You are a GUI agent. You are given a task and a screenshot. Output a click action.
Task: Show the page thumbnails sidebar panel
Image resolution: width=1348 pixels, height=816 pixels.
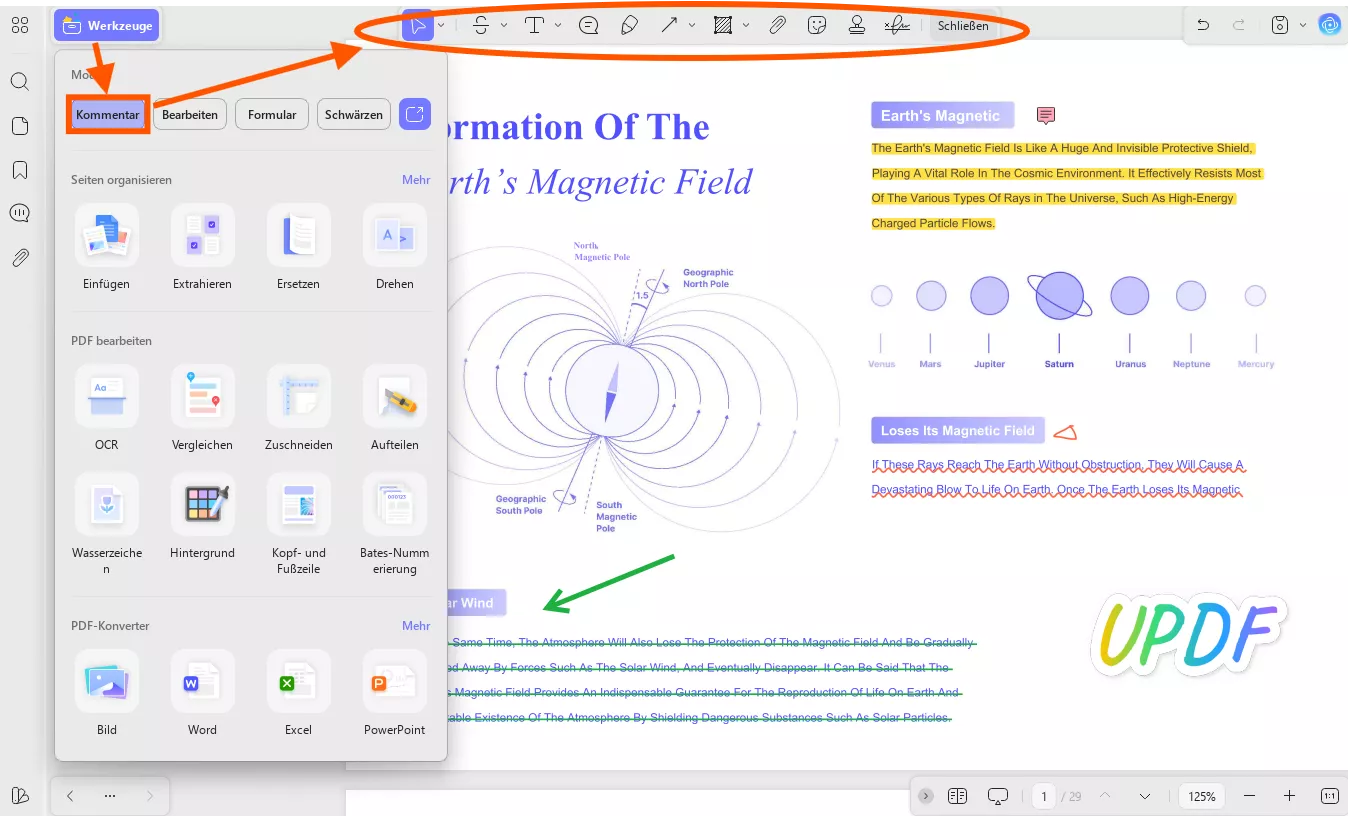20,126
